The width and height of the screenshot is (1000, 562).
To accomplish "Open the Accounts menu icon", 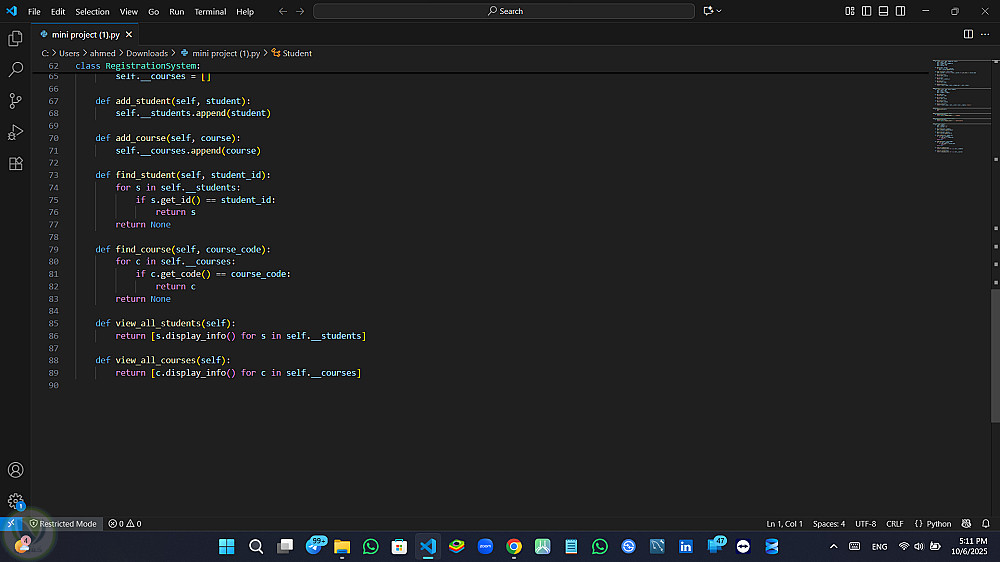I will coord(15,470).
